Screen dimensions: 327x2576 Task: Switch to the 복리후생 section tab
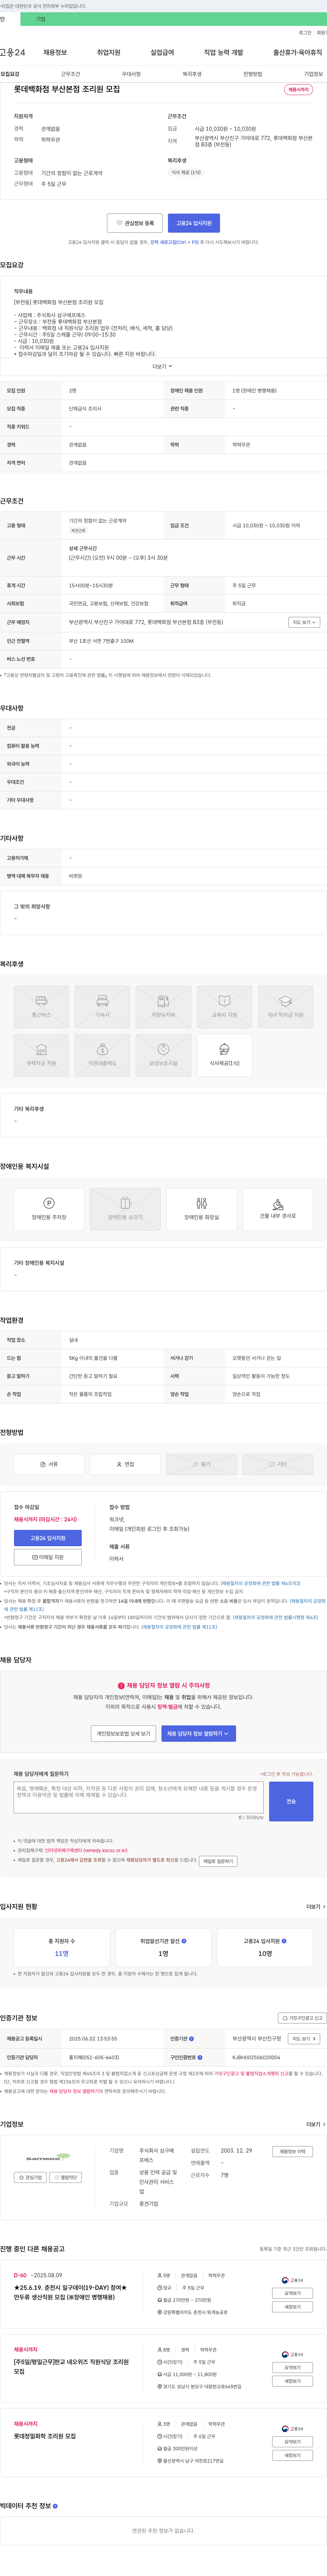[192, 74]
